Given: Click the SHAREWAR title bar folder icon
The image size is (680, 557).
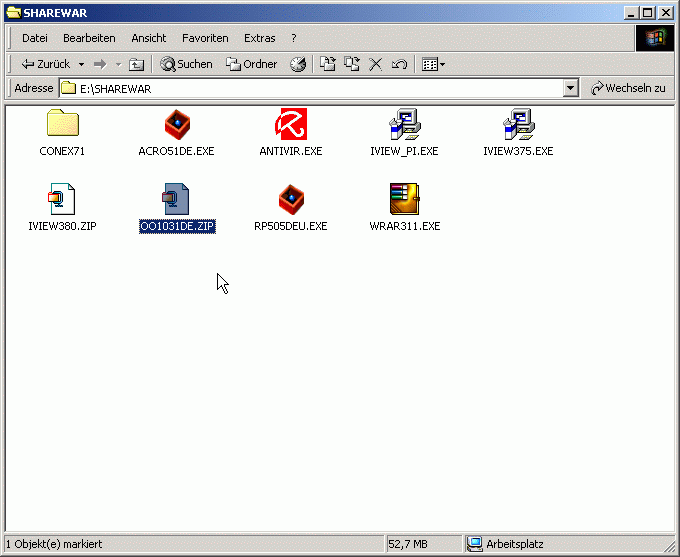Looking at the screenshot, I should click(13, 13).
